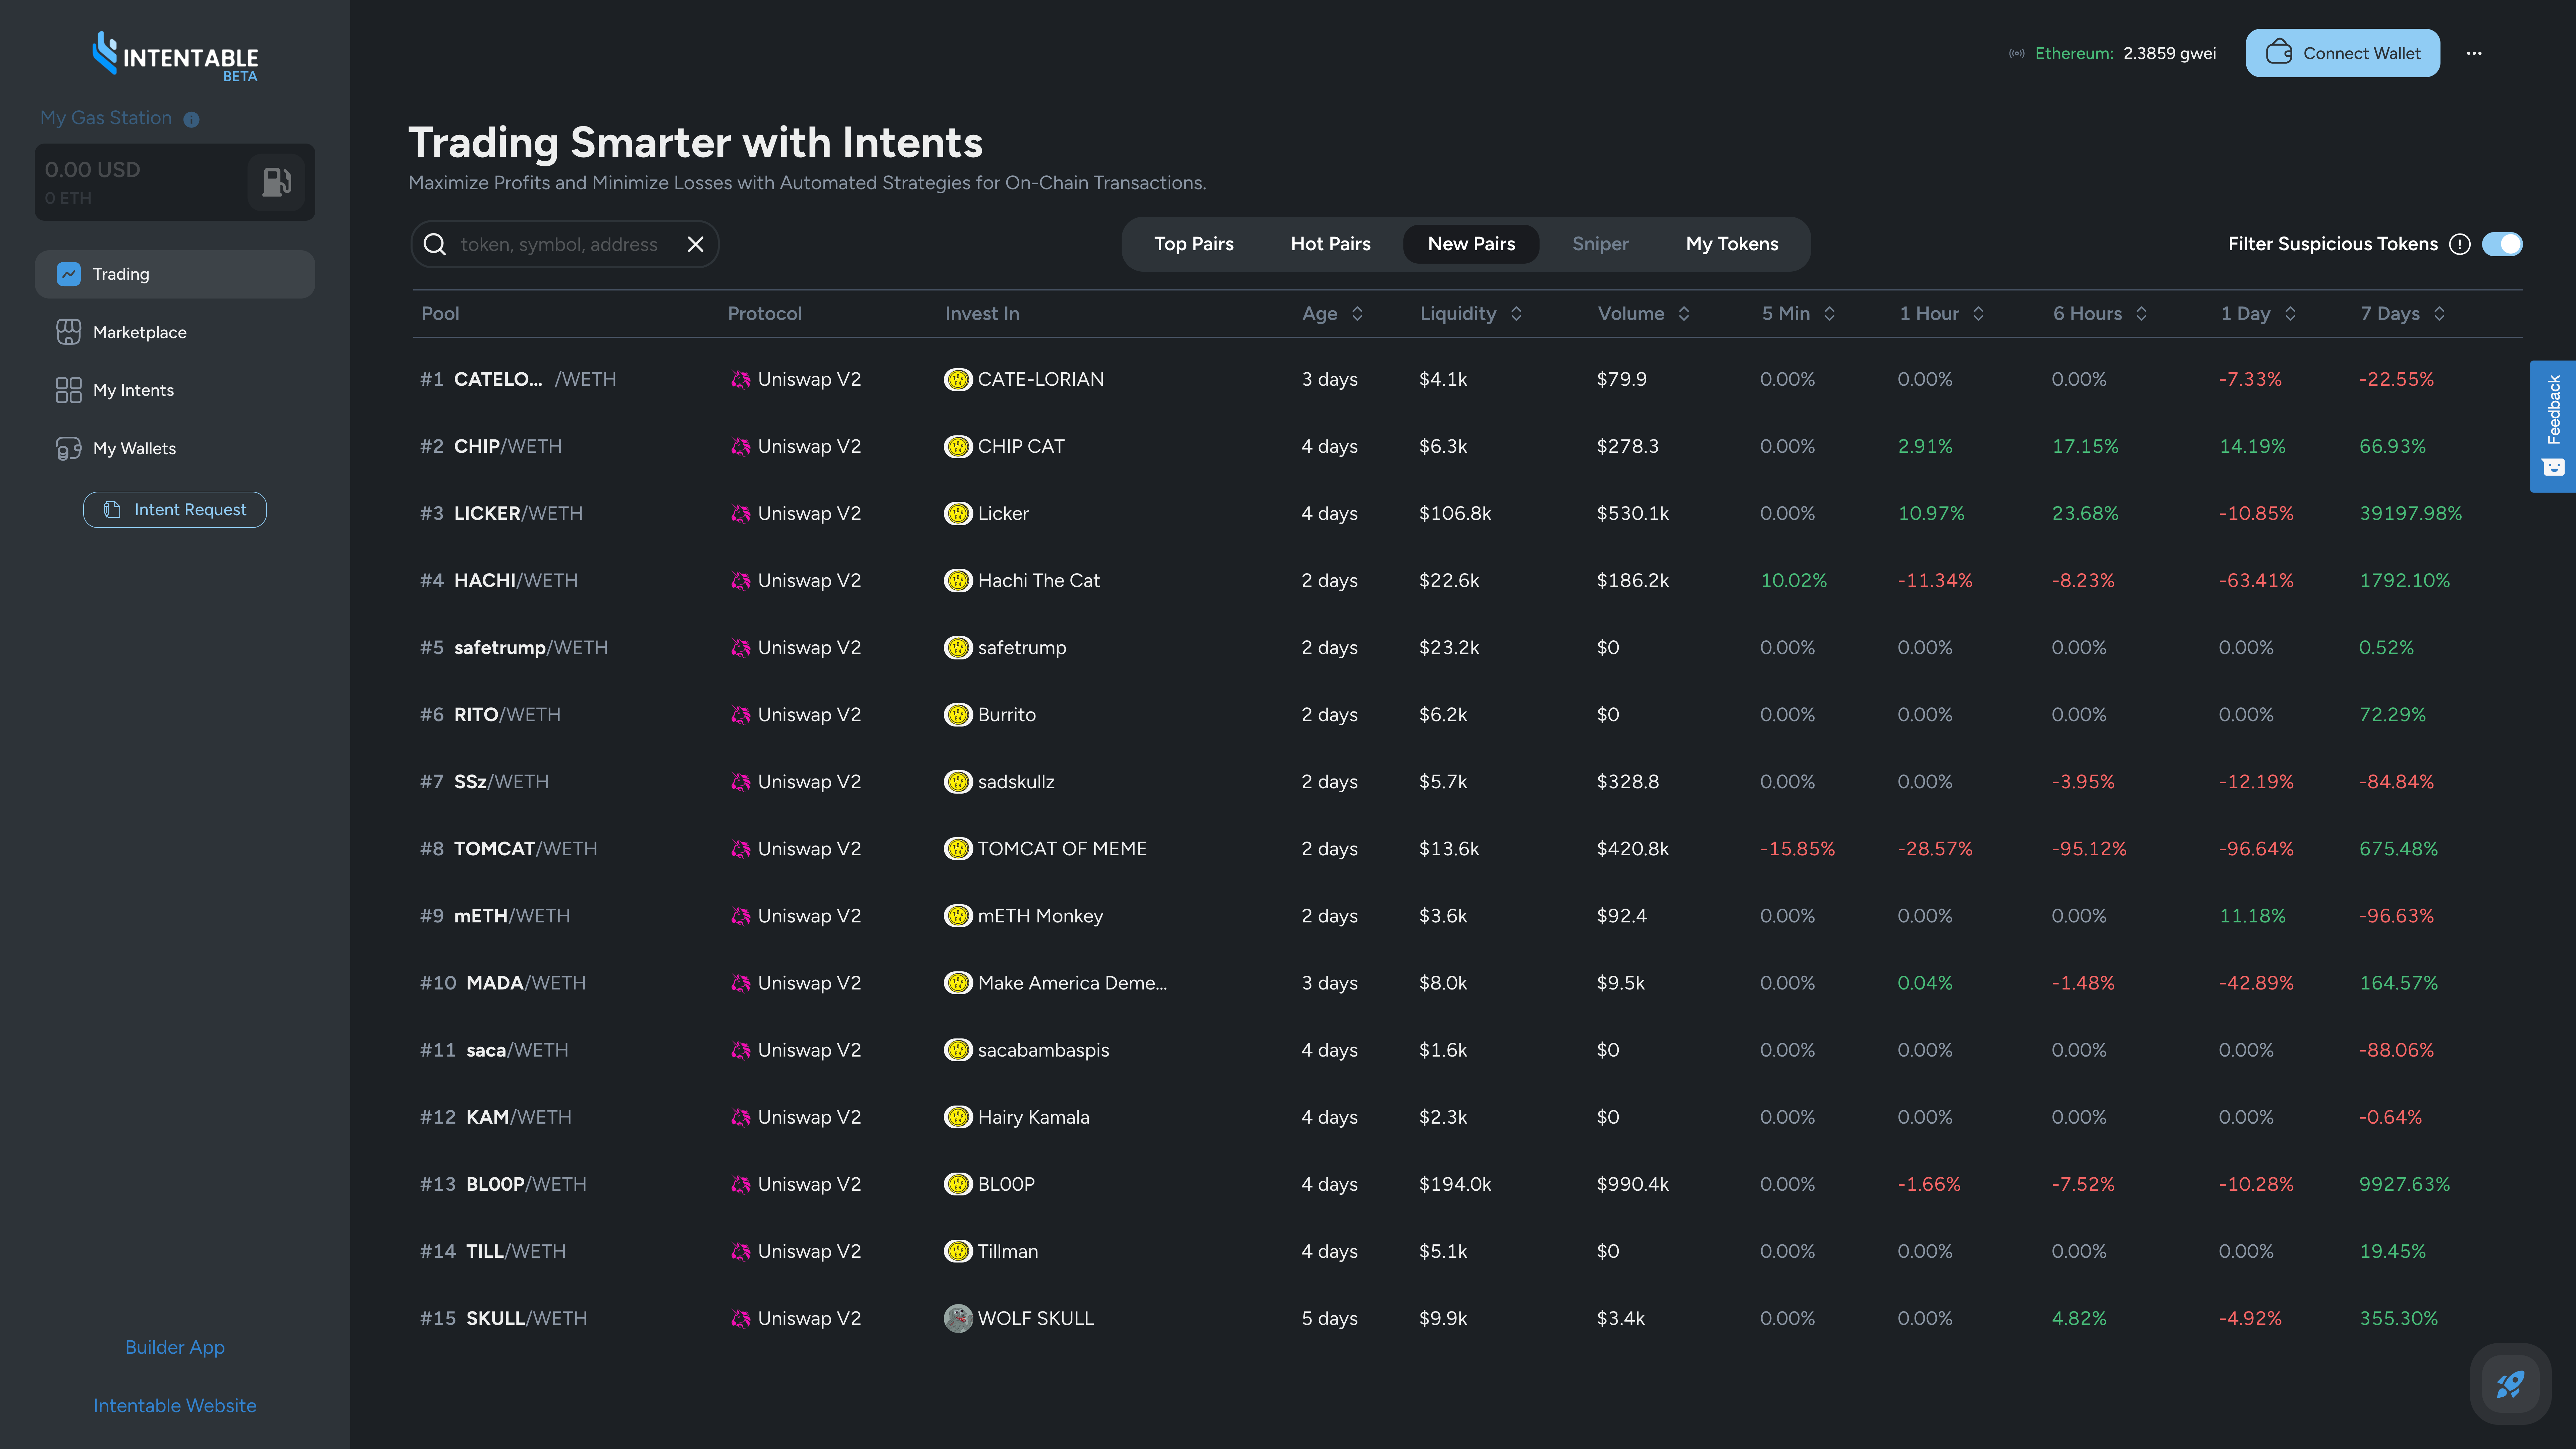The height and width of the screenshot is (1449, 2576).
Task: Click the Intent Request button
Action: [x=175, y=510]
